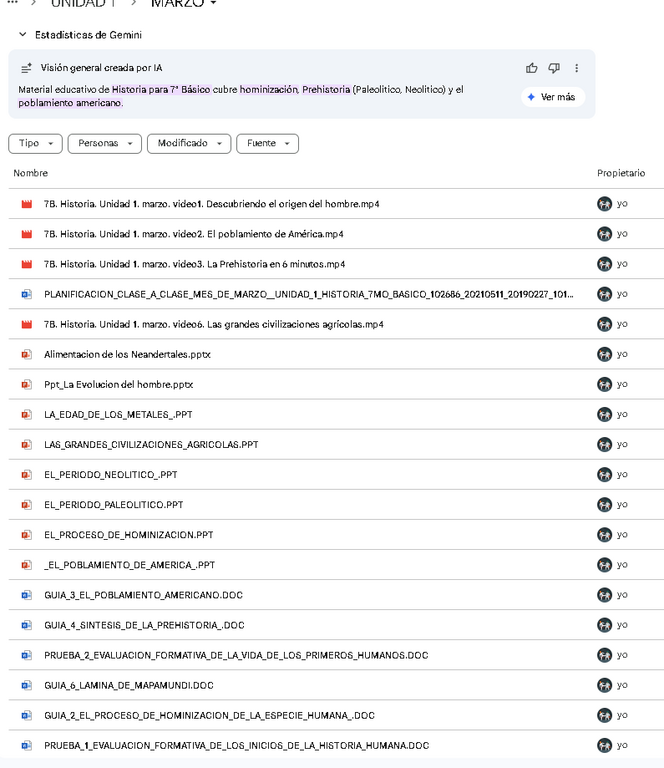Click Word icon of PRUEBA_1_EVALUACION_FORMATIVA file
The image size is (664, 768).
coord(27,745)
